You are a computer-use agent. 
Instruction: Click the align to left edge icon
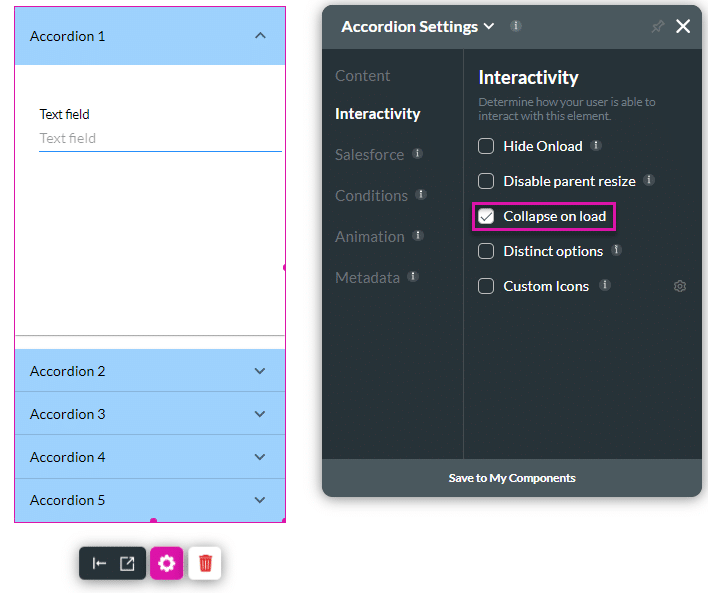99,564
